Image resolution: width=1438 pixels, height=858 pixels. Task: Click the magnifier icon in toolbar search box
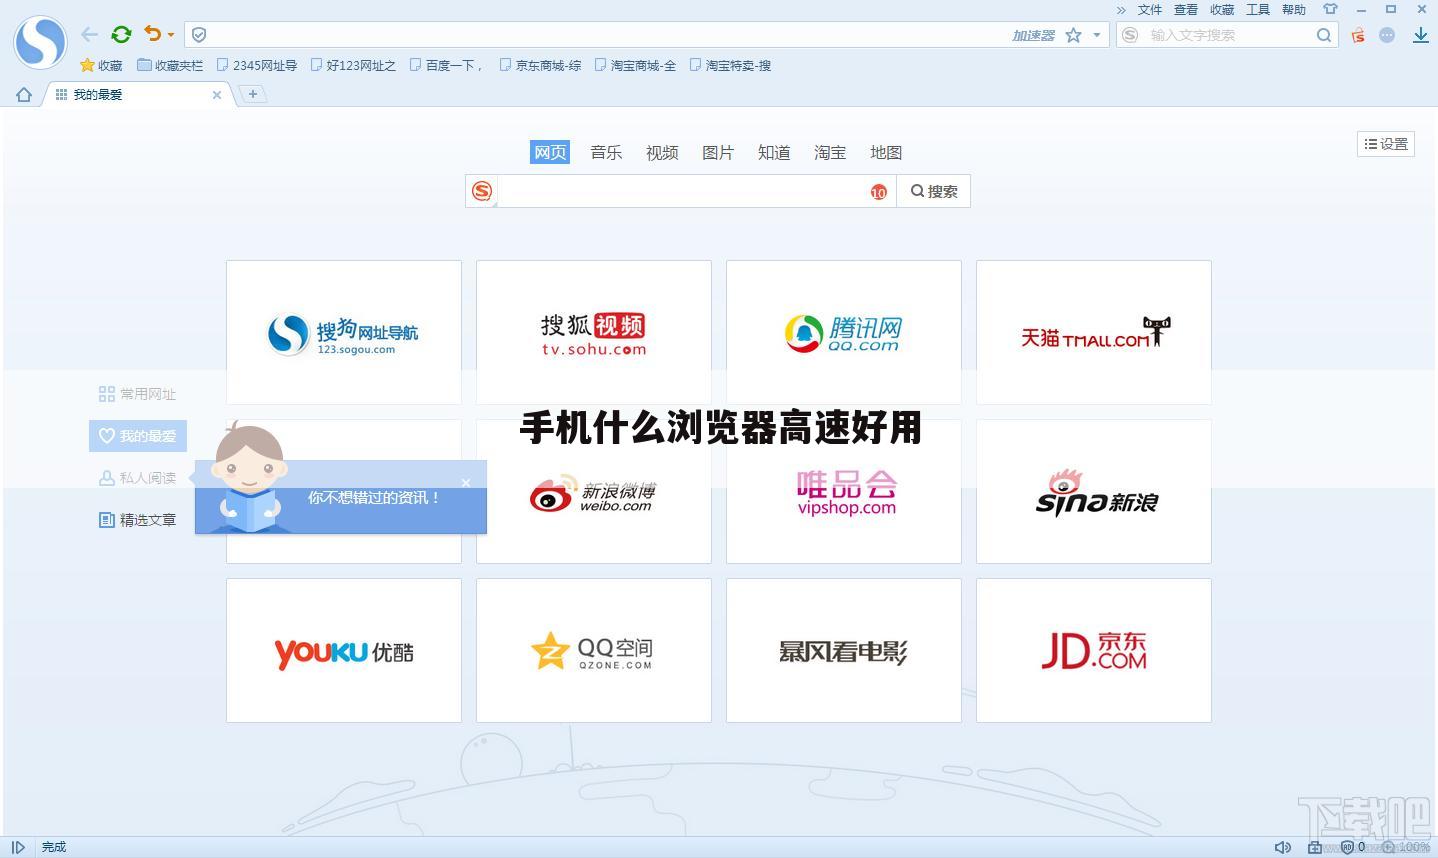pyautogui.click(x=1324, y=35)
